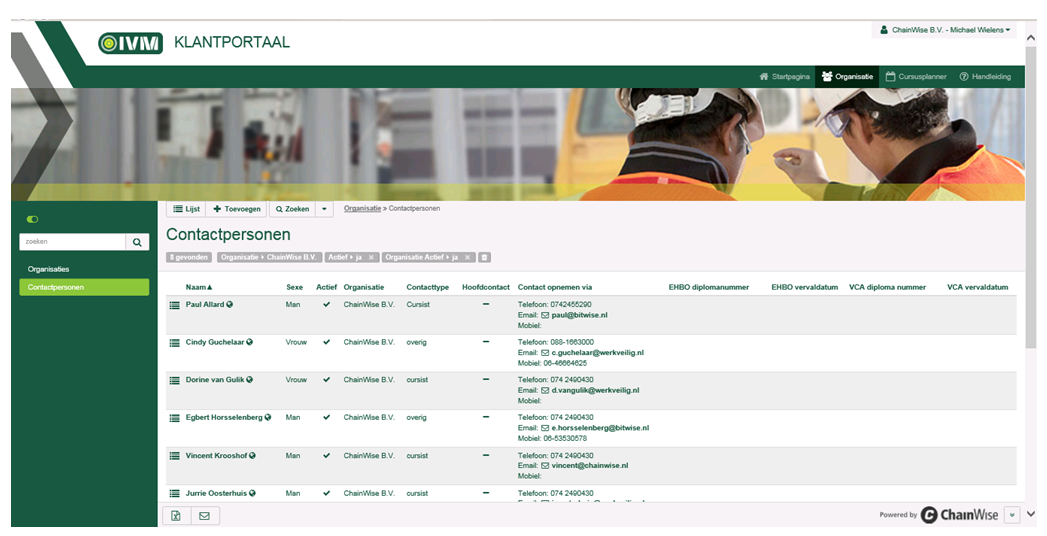This screenshot has width=1047, height=536.
Task: Click the '8 gevonden' results badge
Action: pos(190,257)
